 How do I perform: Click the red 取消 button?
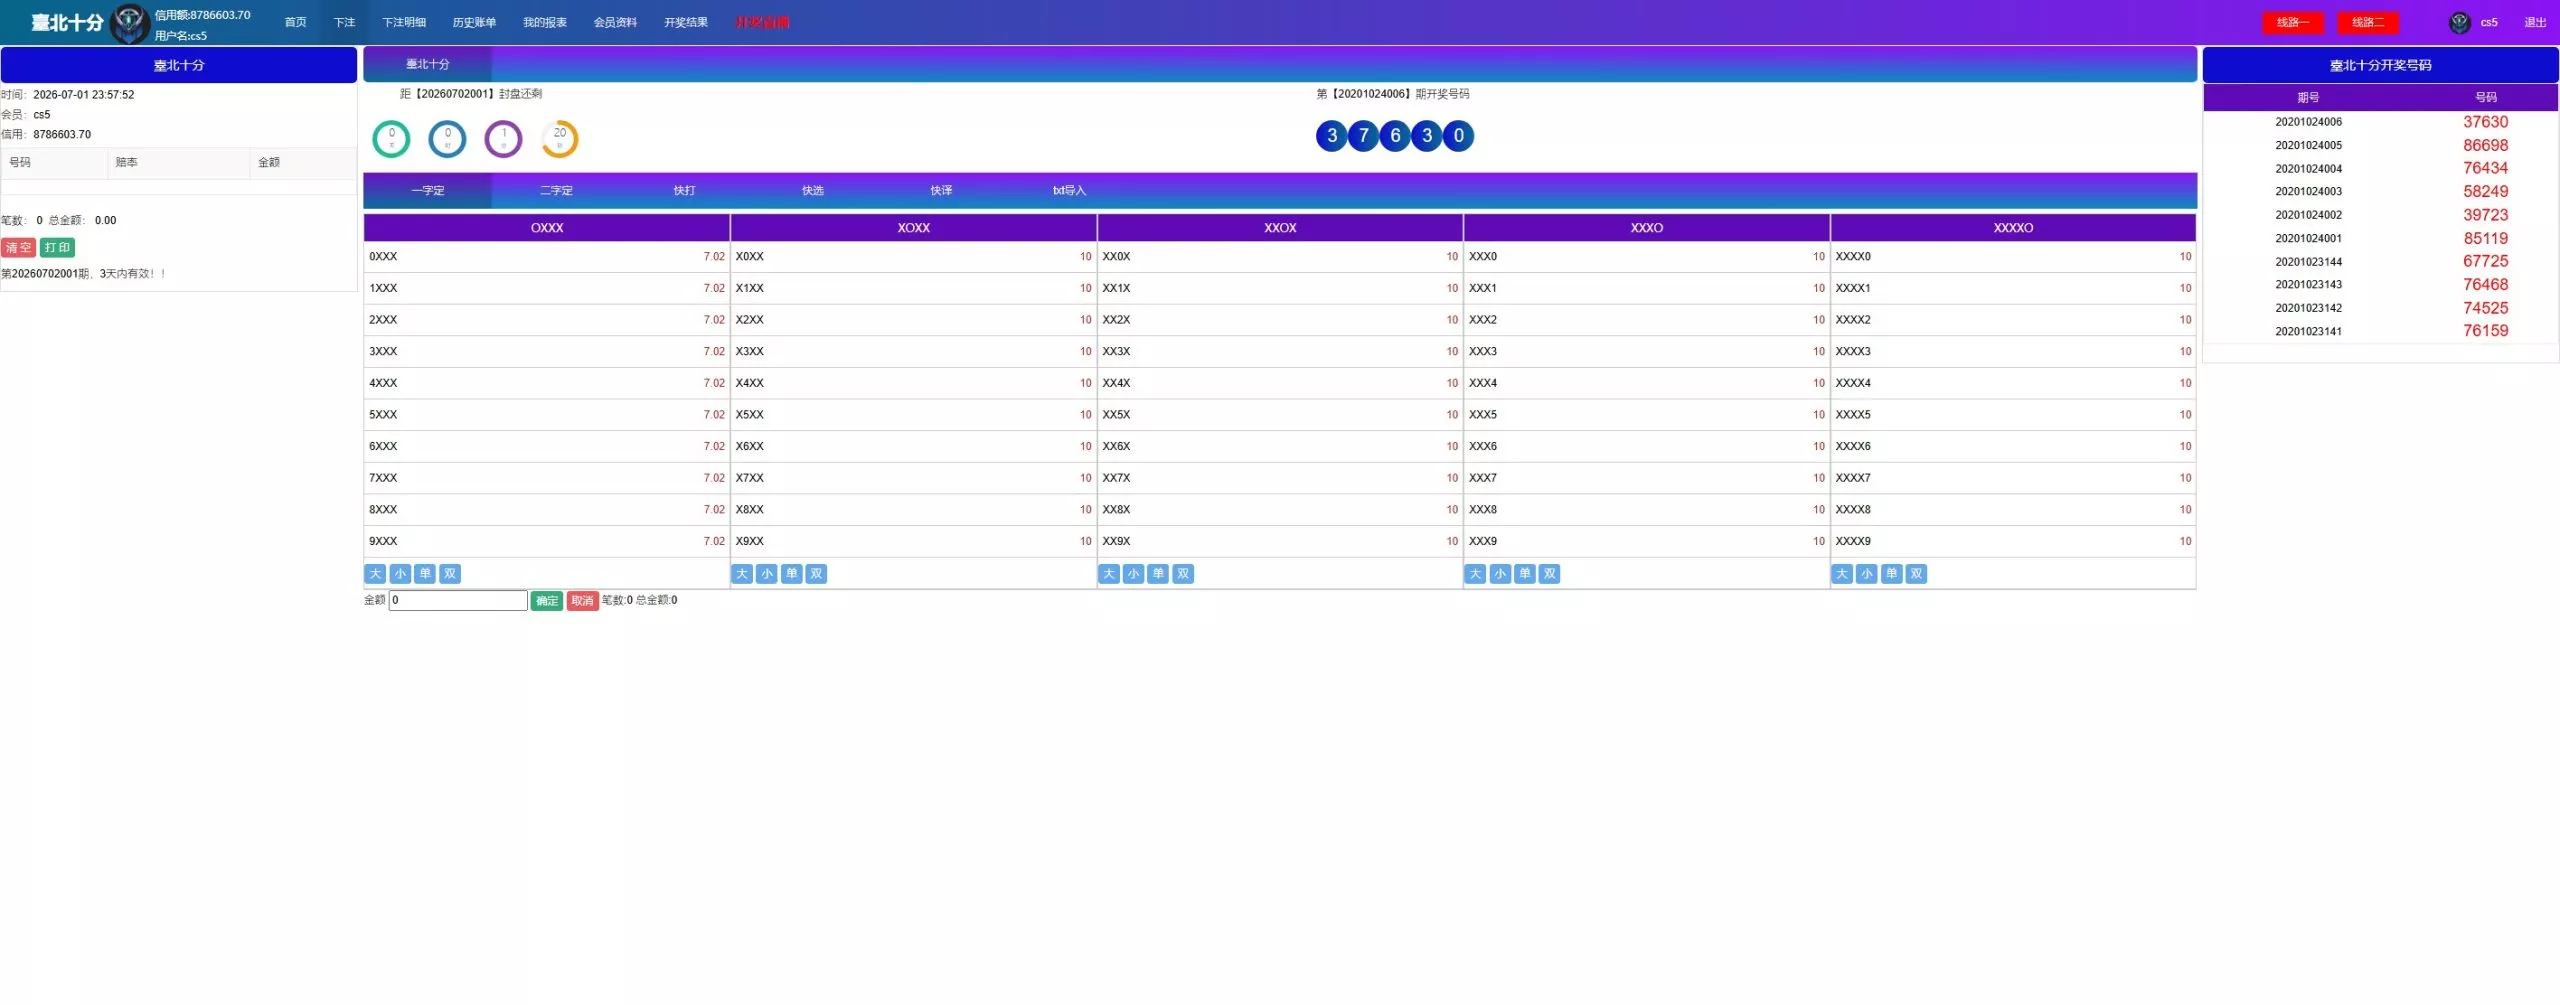click(582, 600)
